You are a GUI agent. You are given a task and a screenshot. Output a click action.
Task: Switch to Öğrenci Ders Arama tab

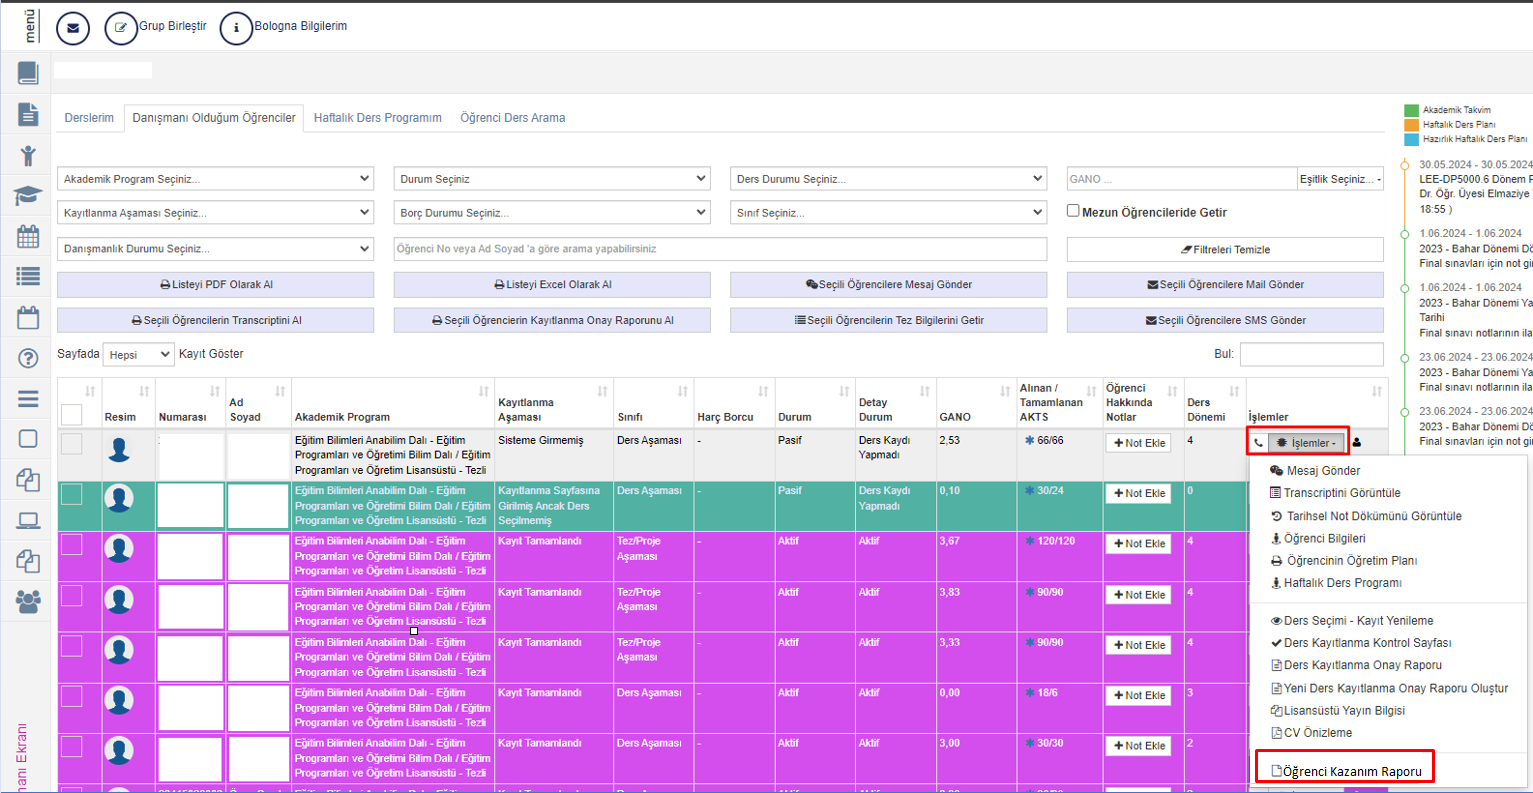[512, 118]
